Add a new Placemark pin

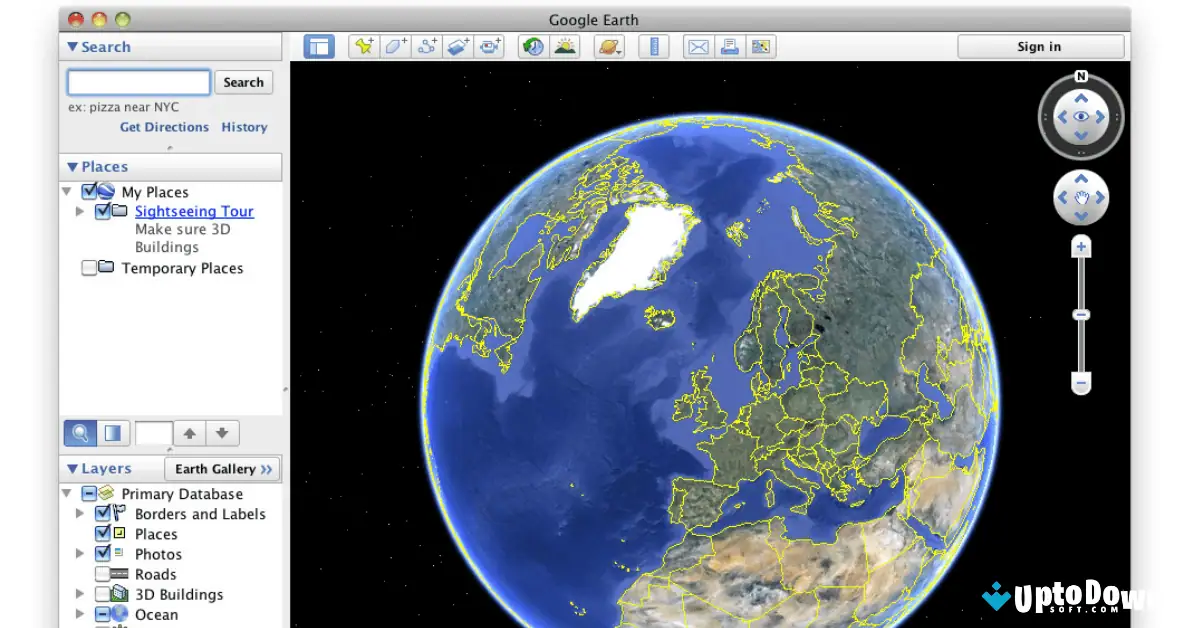click(x=363, y=46)
